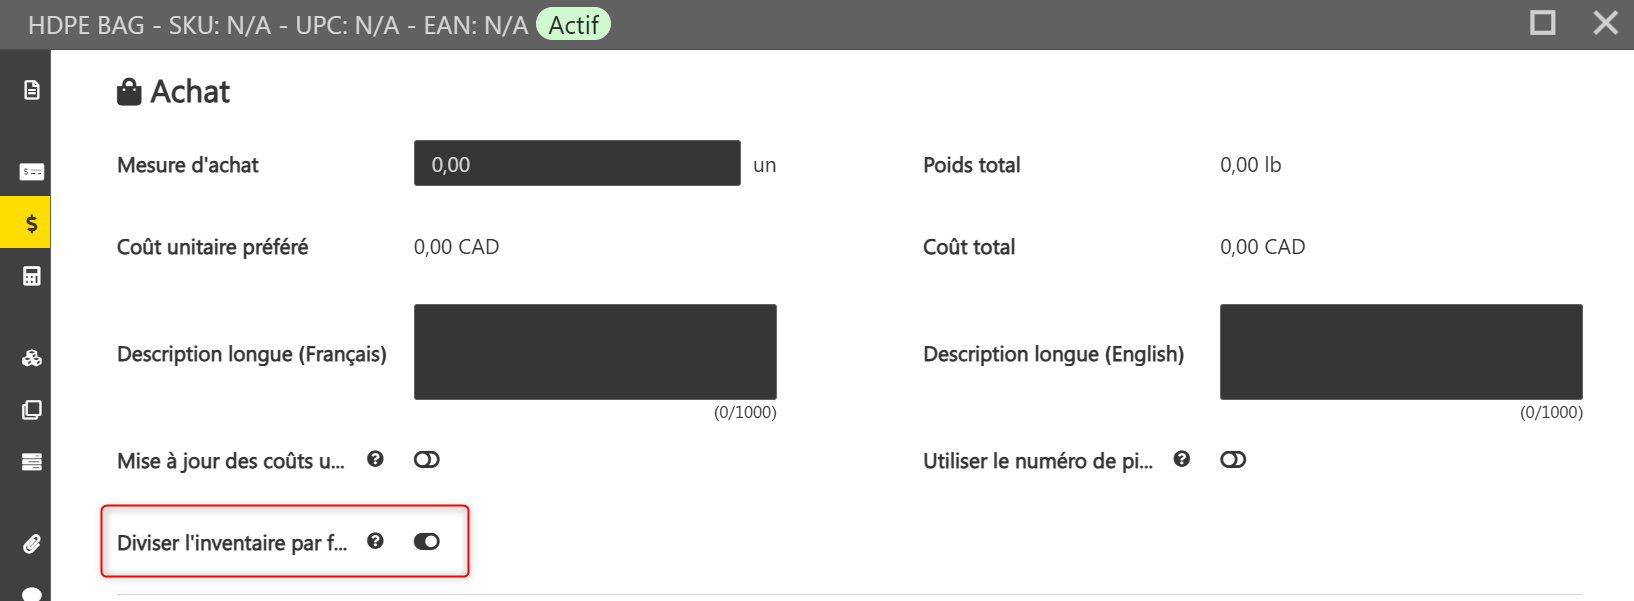1634x601 pixels.
Task: Maximize the HDPE BAG window
Action: coord(1543,22)
